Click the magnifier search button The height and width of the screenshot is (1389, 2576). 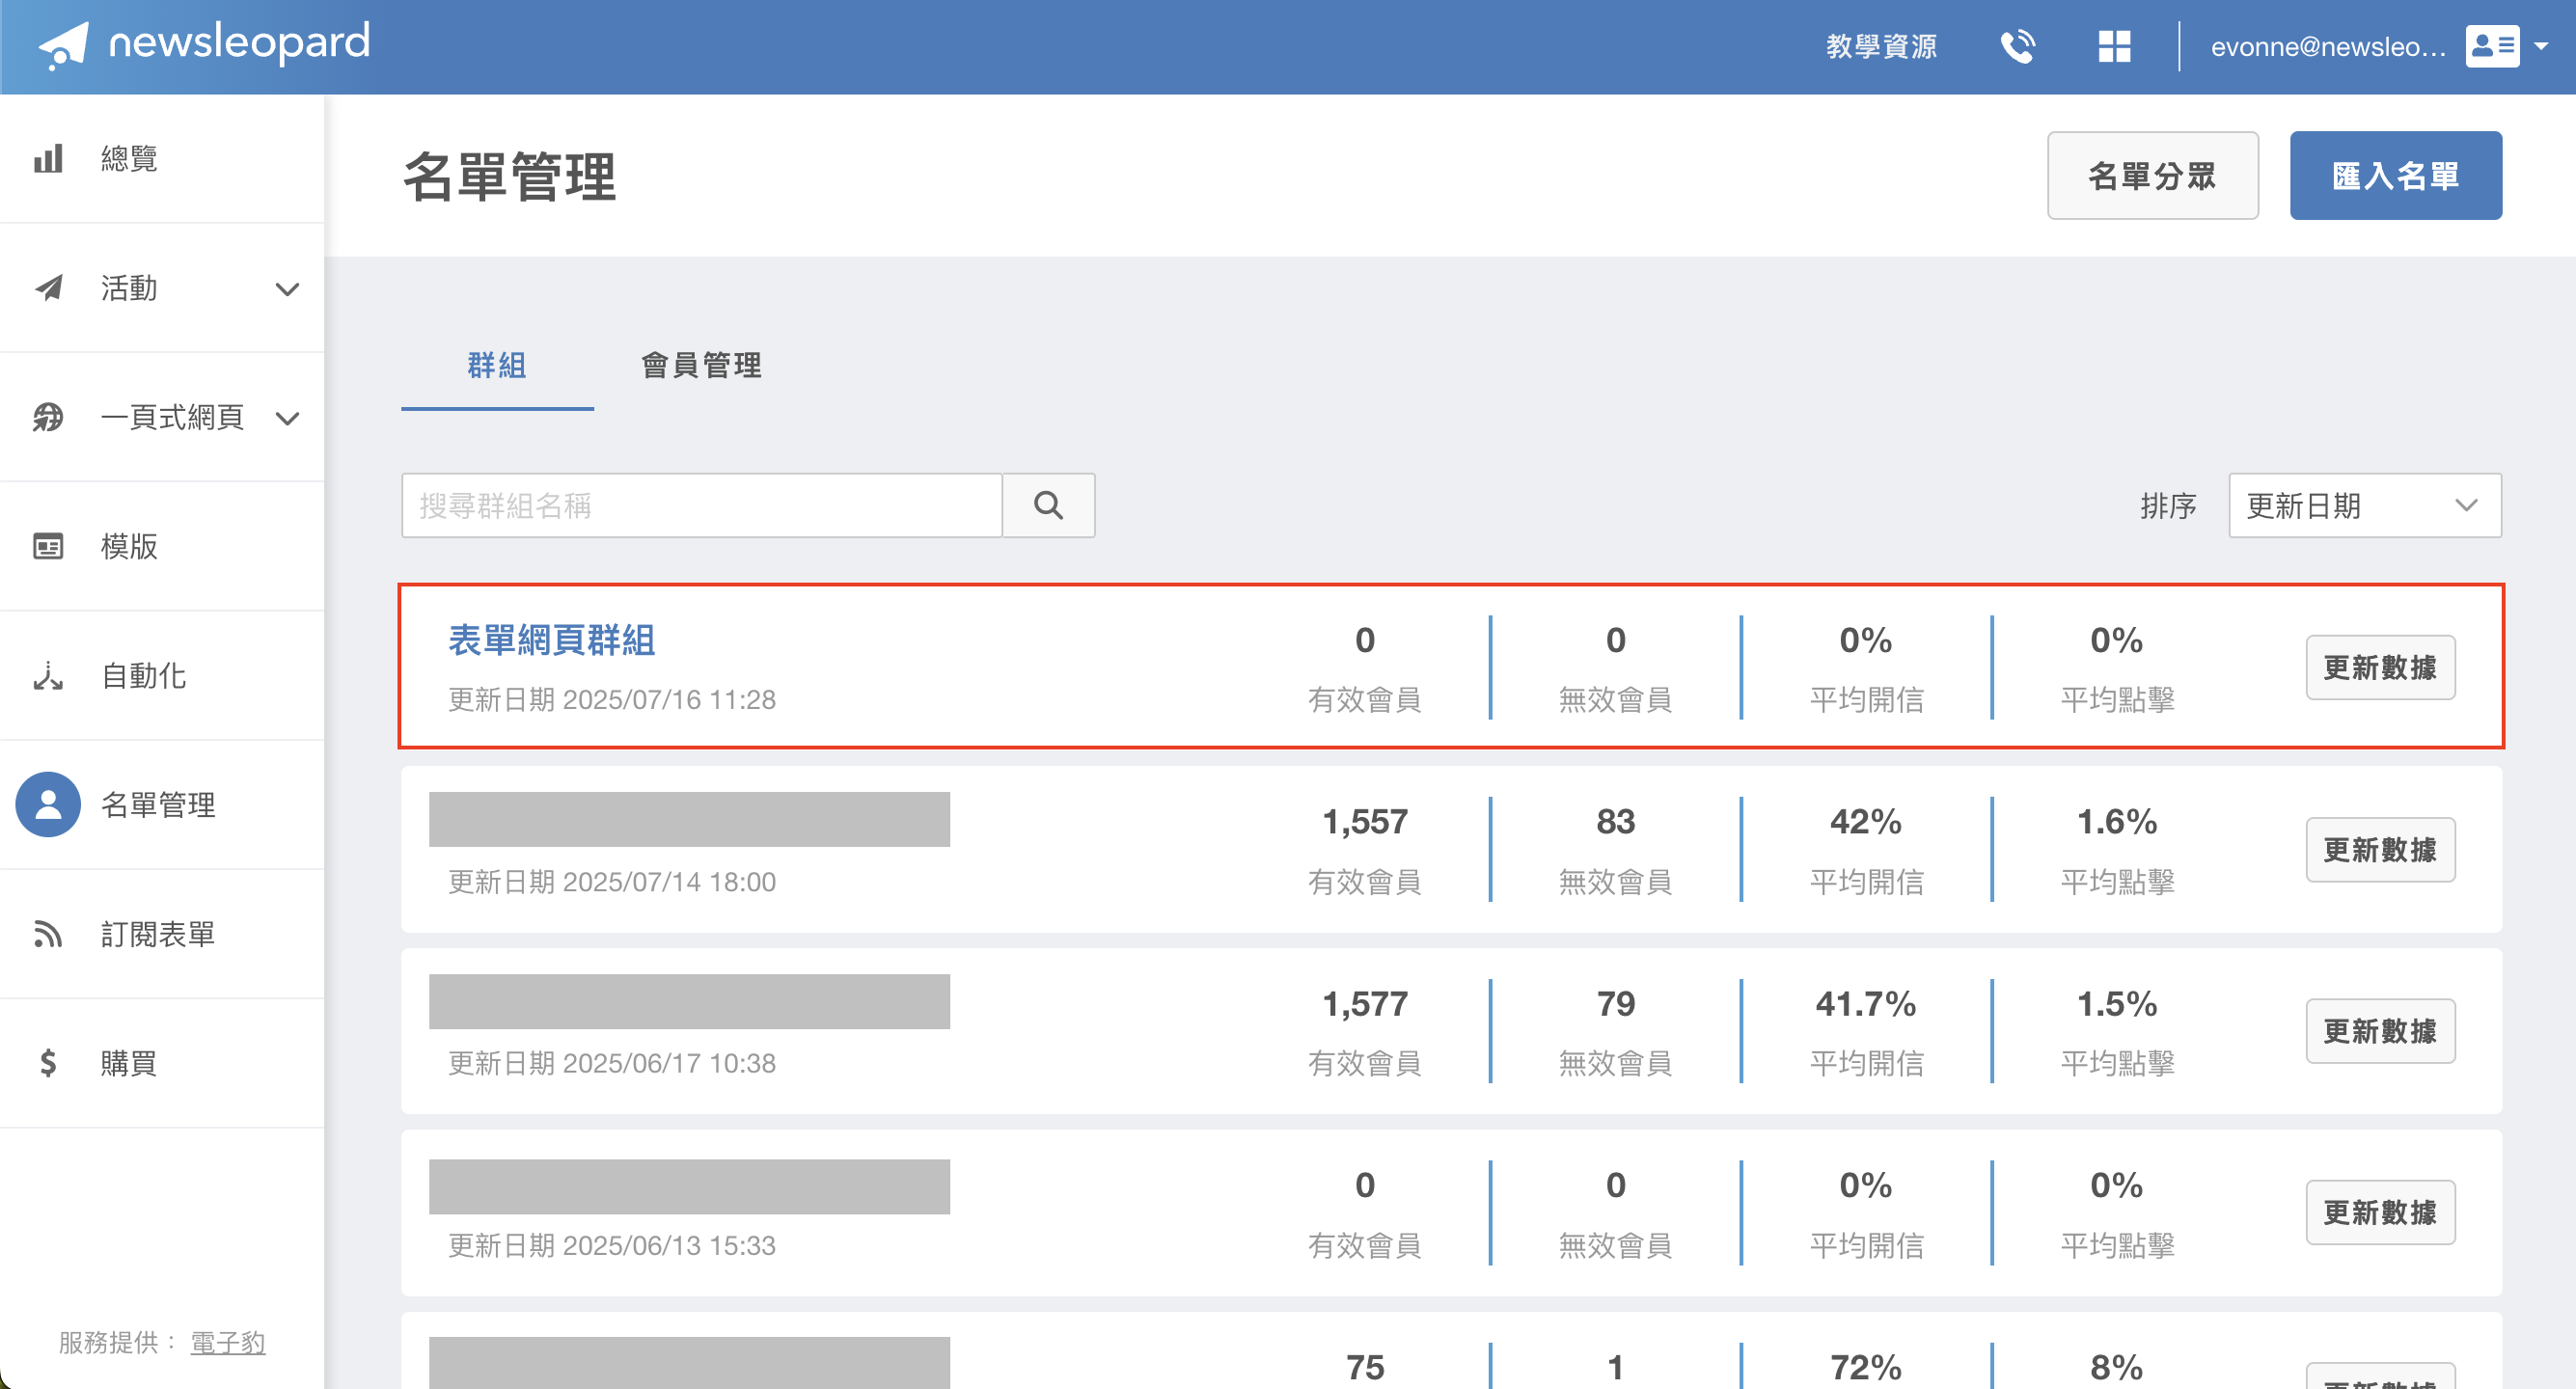pyautogui.click(x=1048, y=505)
